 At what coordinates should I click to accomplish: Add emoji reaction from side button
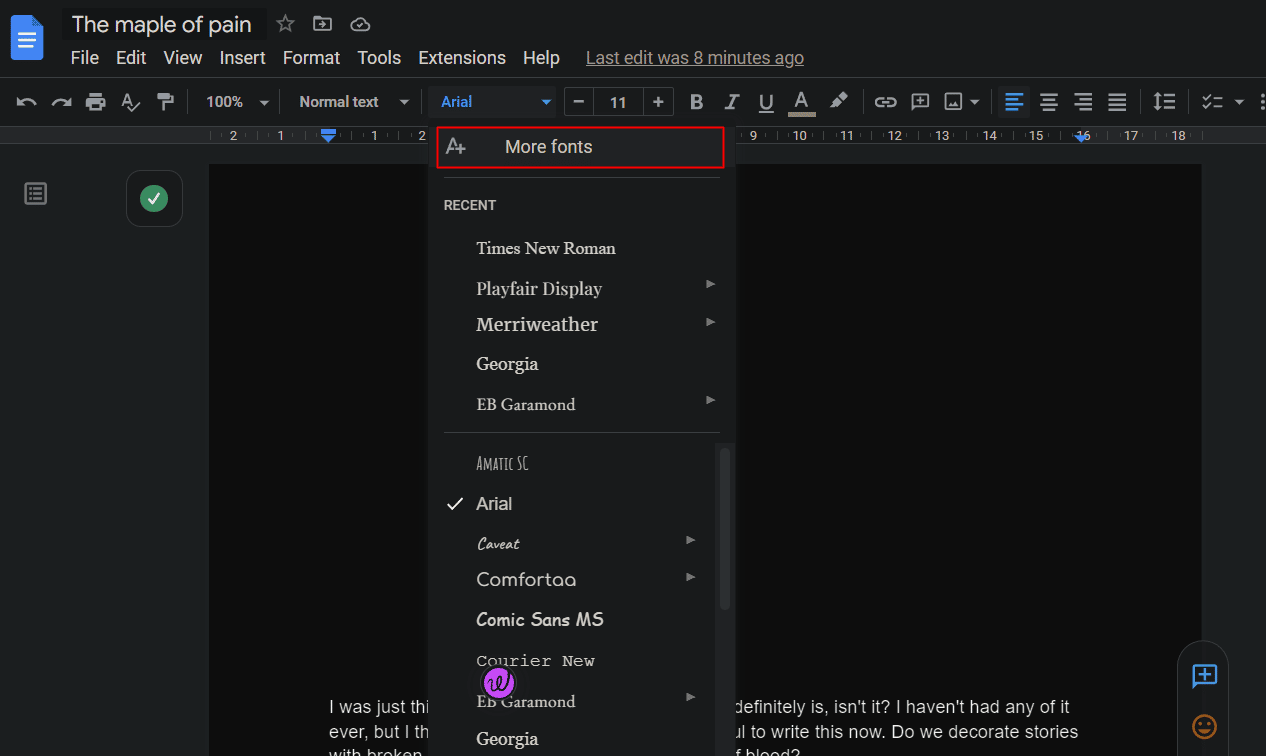click(x=1204, y=726)
